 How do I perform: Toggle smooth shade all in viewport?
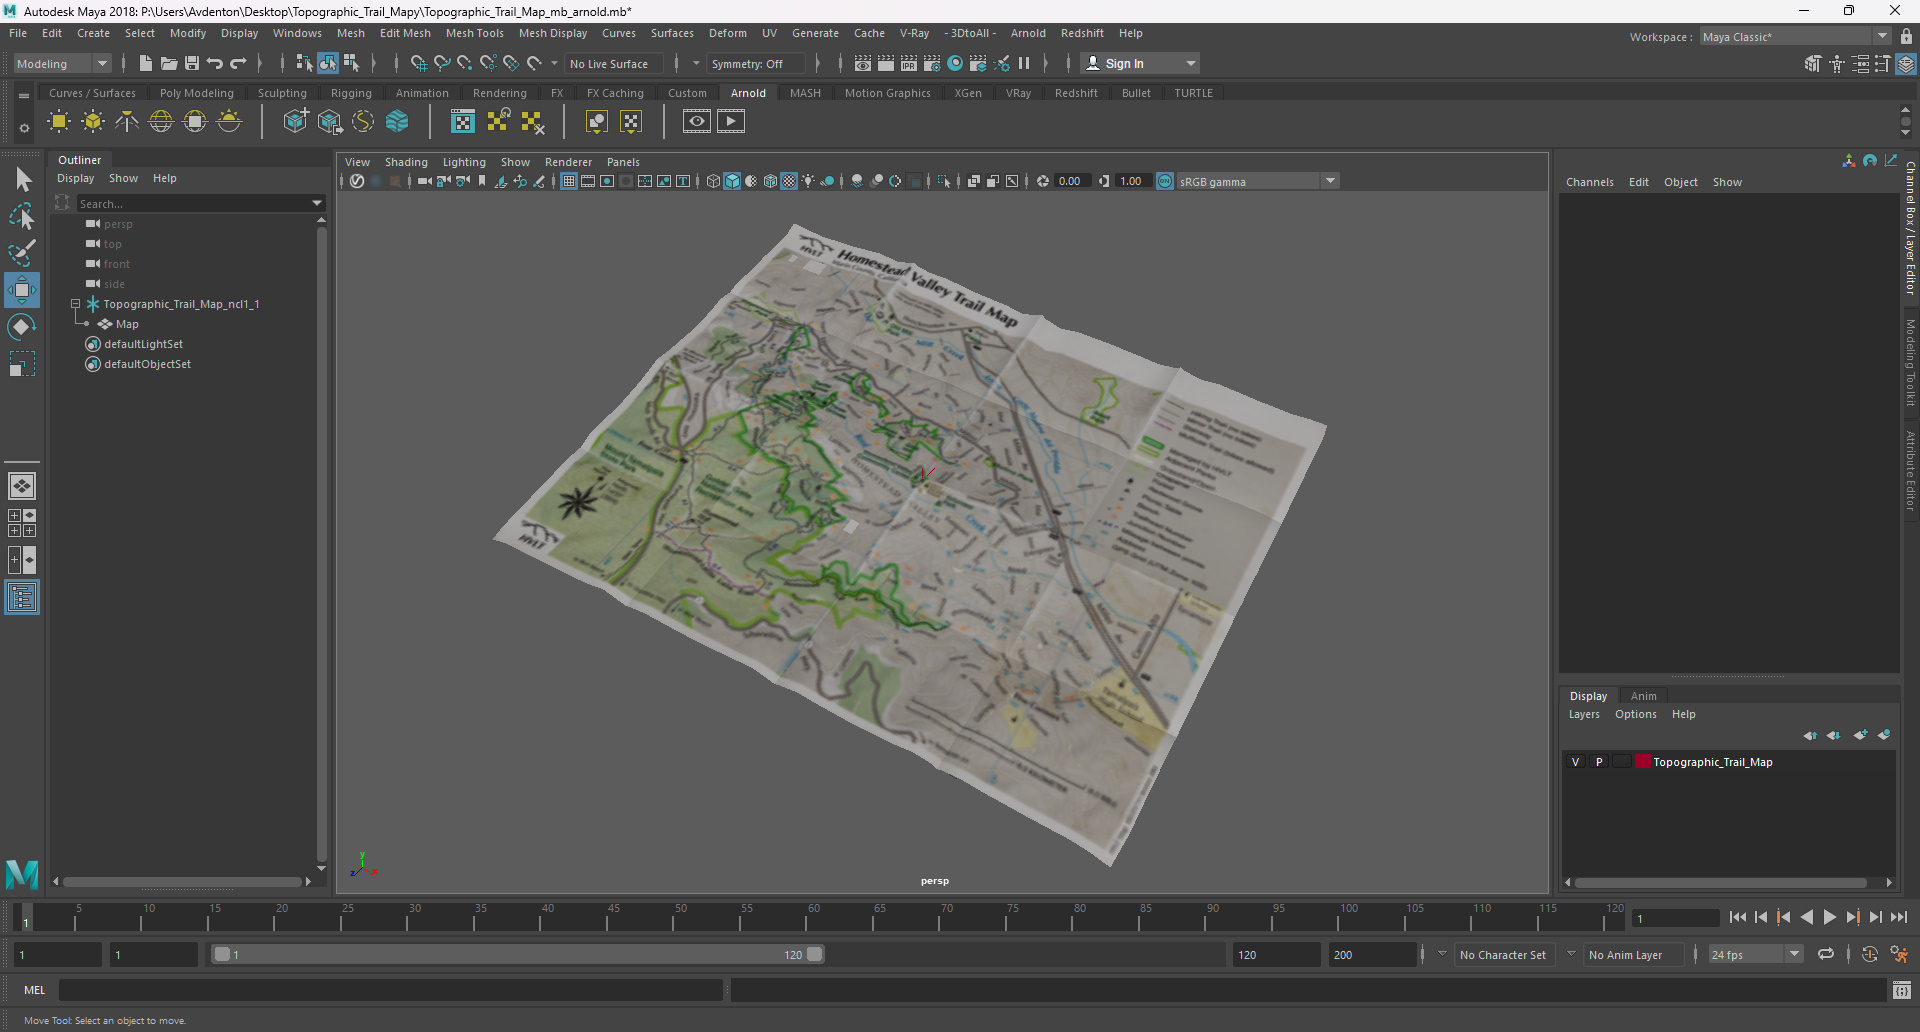coord(732,181)
